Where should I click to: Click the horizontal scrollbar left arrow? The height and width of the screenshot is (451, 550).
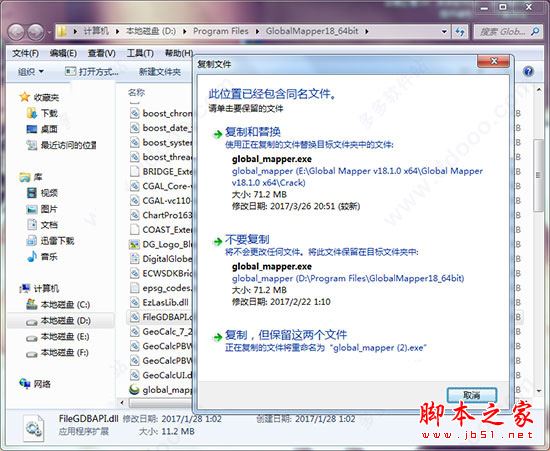122,402
